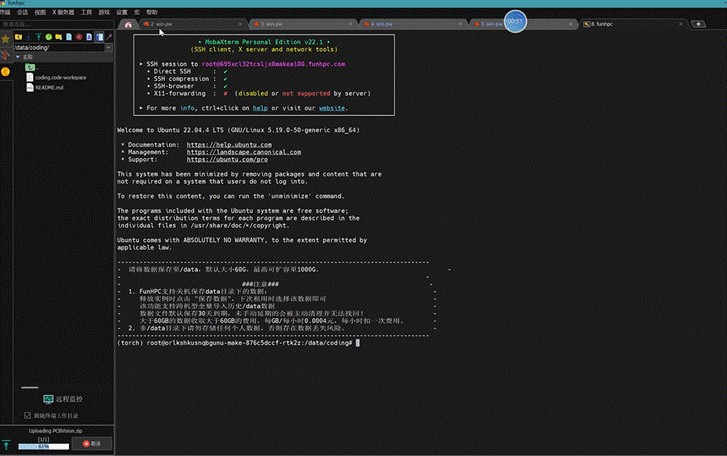Open the https://ubuntu.com/pro link
The width and height of the screenshot is (727, 456).
tap(227, 159)
